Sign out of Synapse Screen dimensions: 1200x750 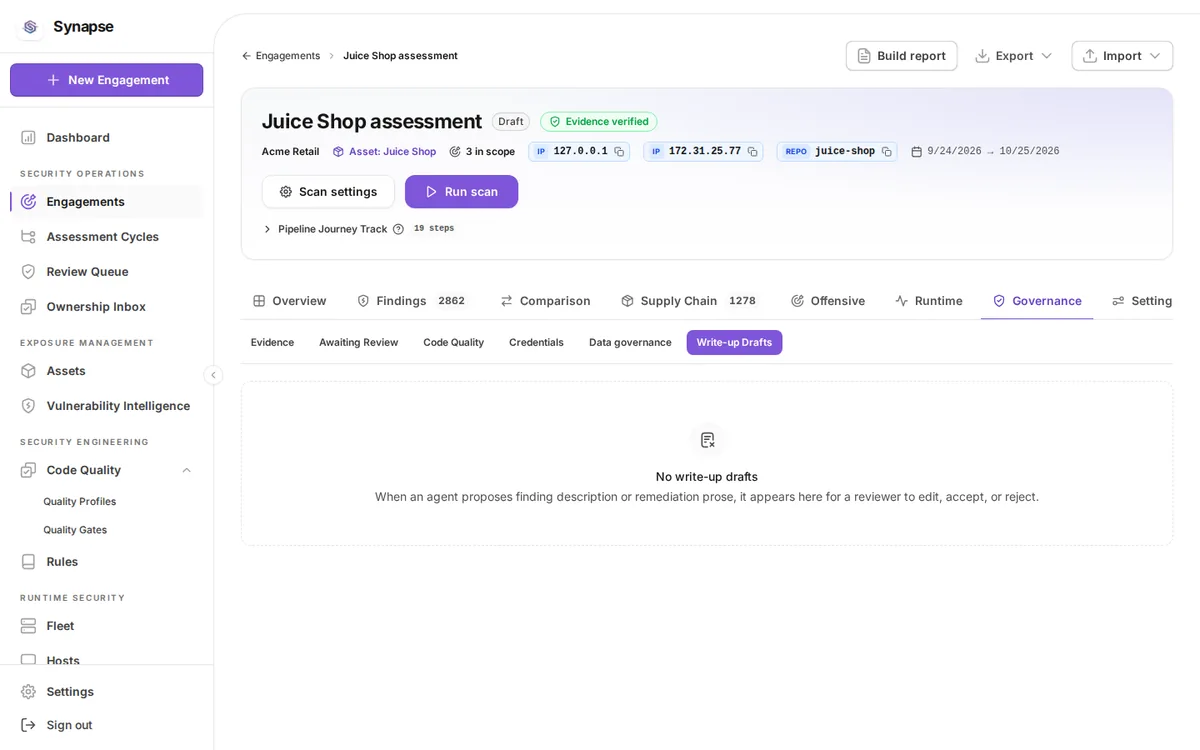point(106,724)
